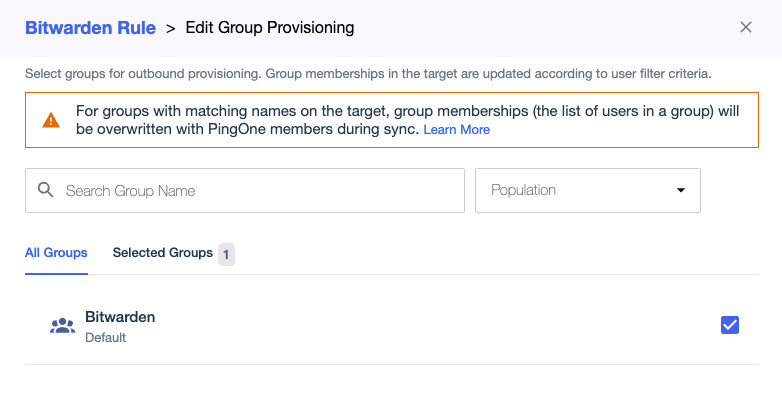
Task: Select the Bitwarden group name
Action: [120, 317]
